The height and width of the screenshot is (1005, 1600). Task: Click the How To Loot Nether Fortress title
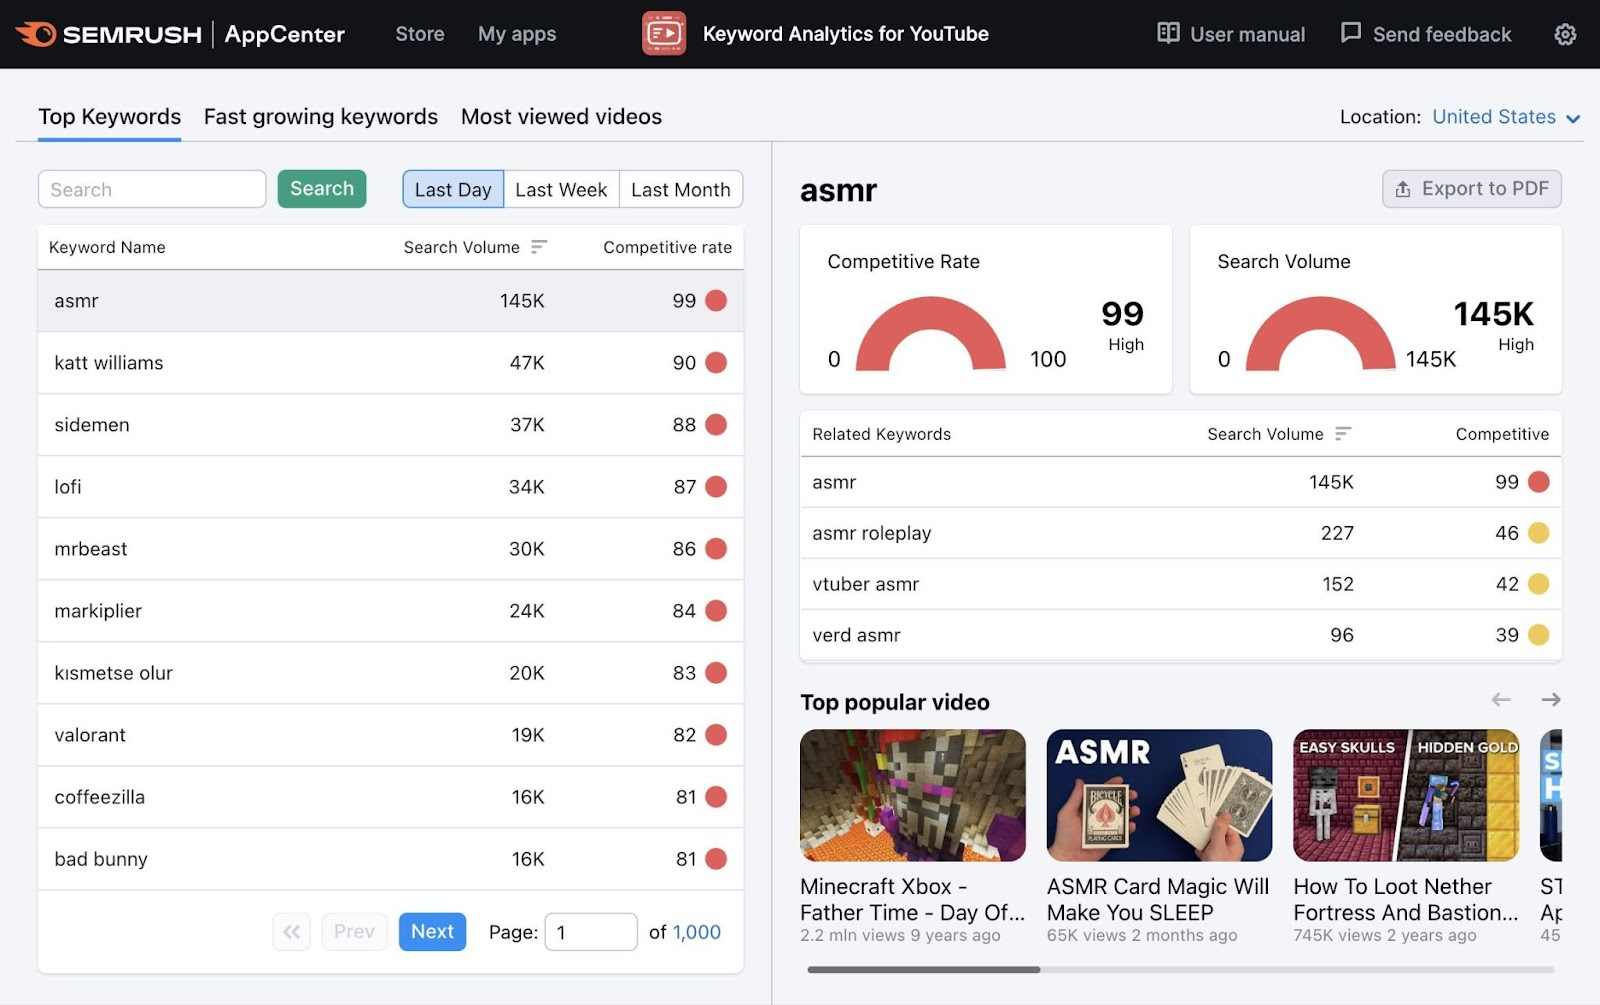tap(1406, 899)
